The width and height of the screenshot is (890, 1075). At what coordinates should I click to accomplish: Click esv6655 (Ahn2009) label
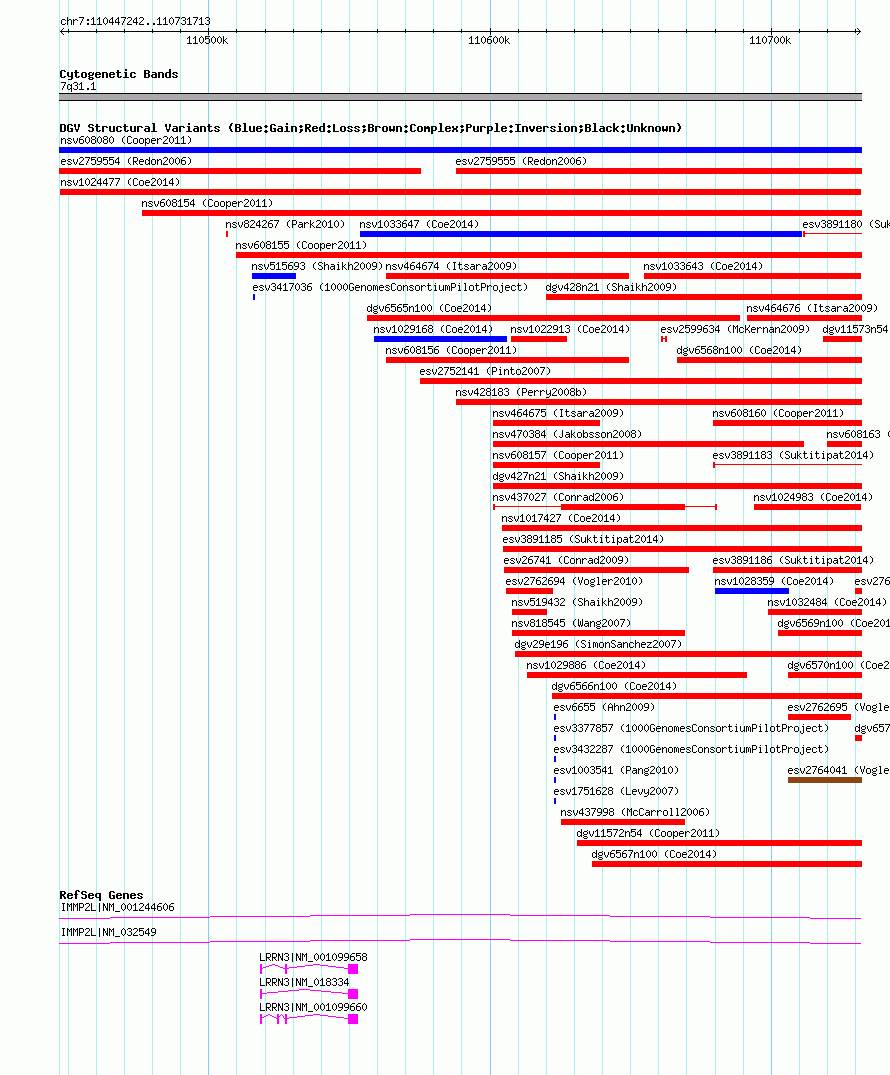click(x=604, y=707)
